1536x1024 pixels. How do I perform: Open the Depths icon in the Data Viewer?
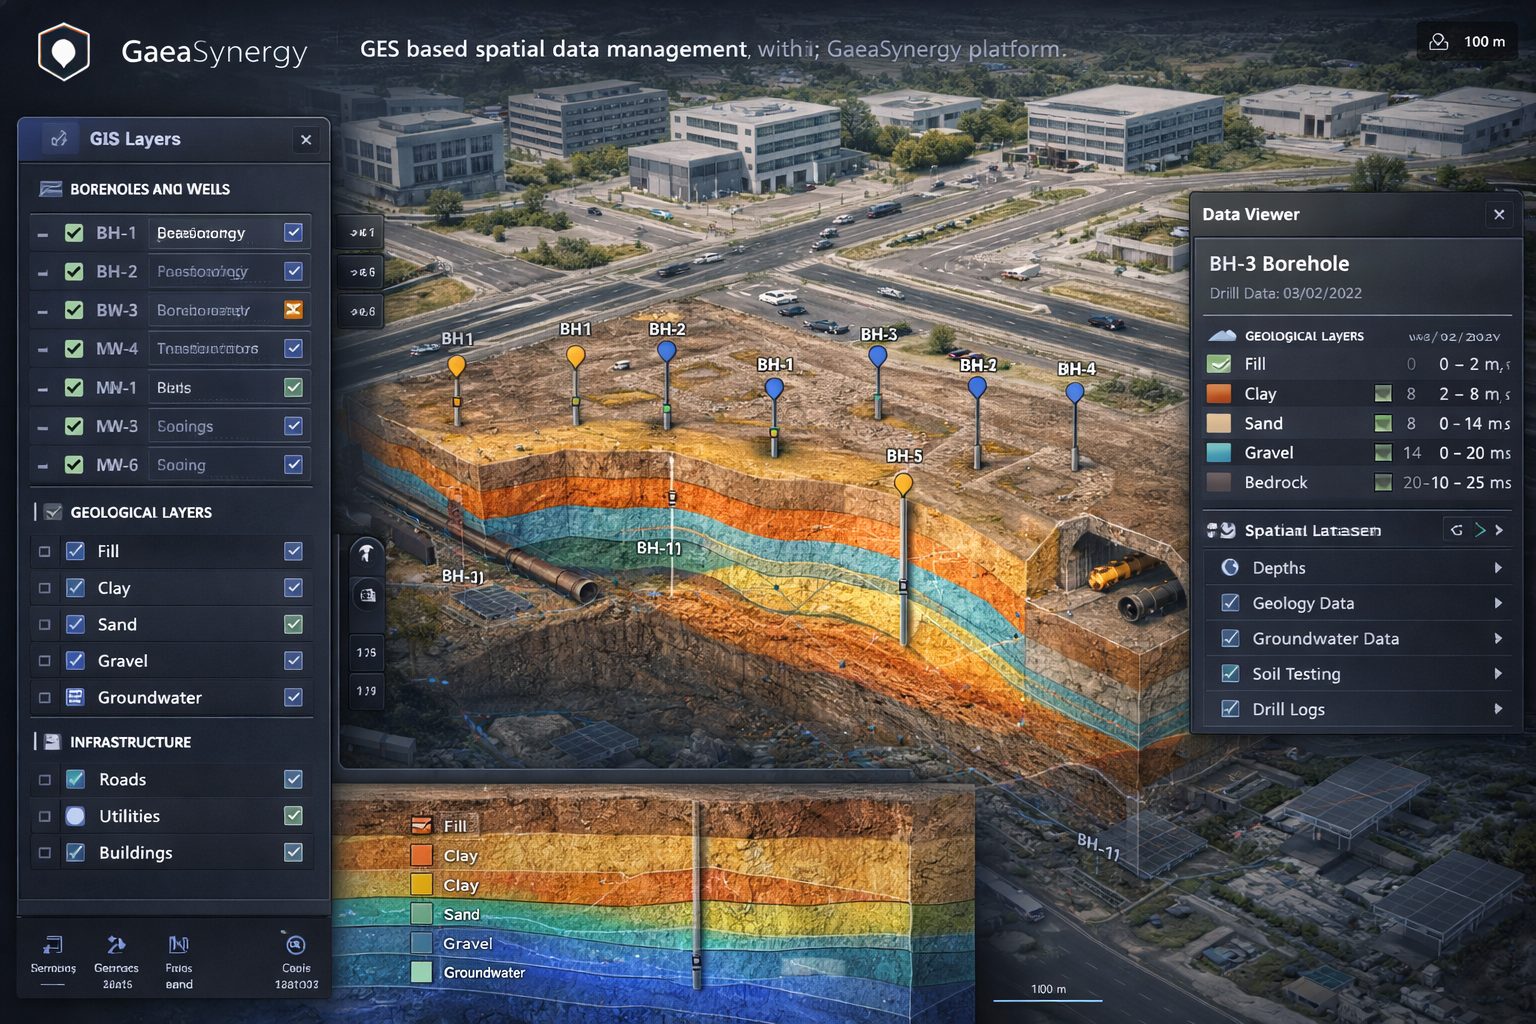(x=1229, y=567)
